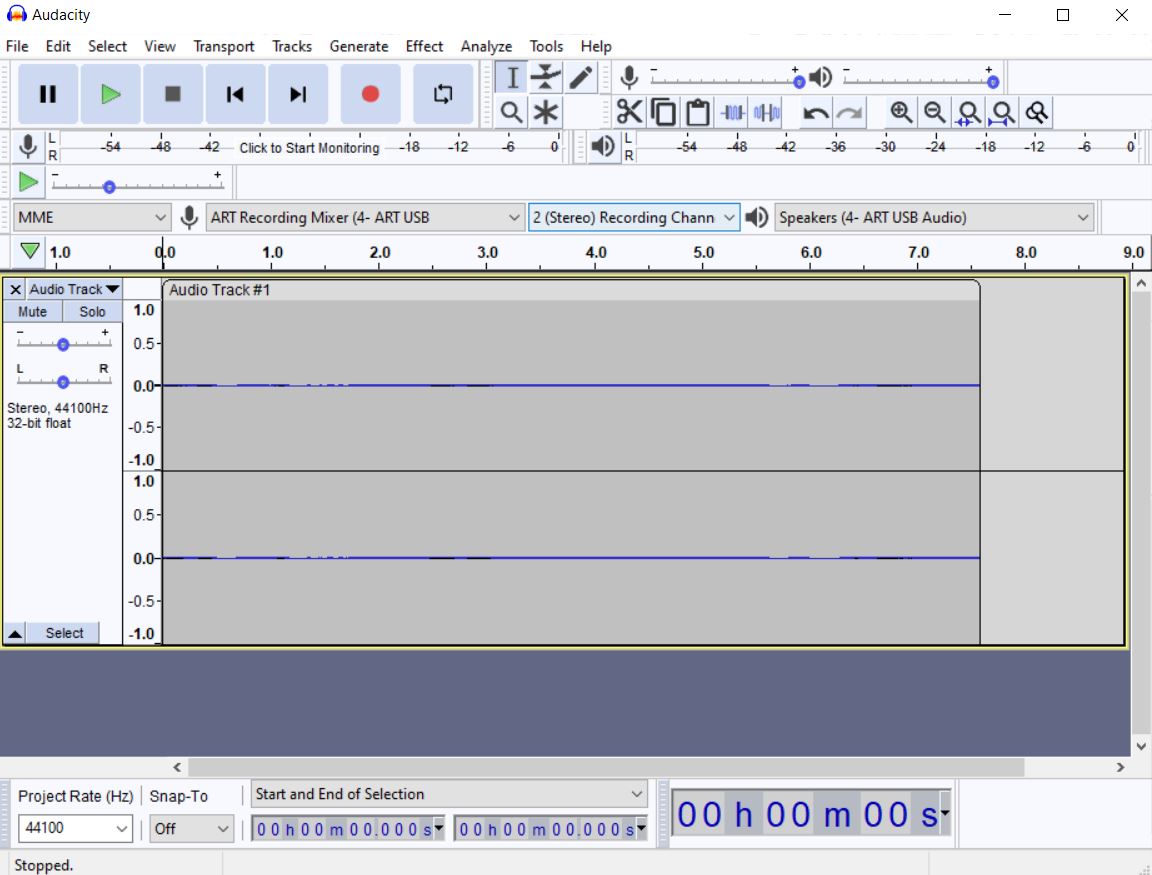Viewport: 1152px width, 875px height.
Task: Open the Transport menu
Action: [x=223, y=46]
